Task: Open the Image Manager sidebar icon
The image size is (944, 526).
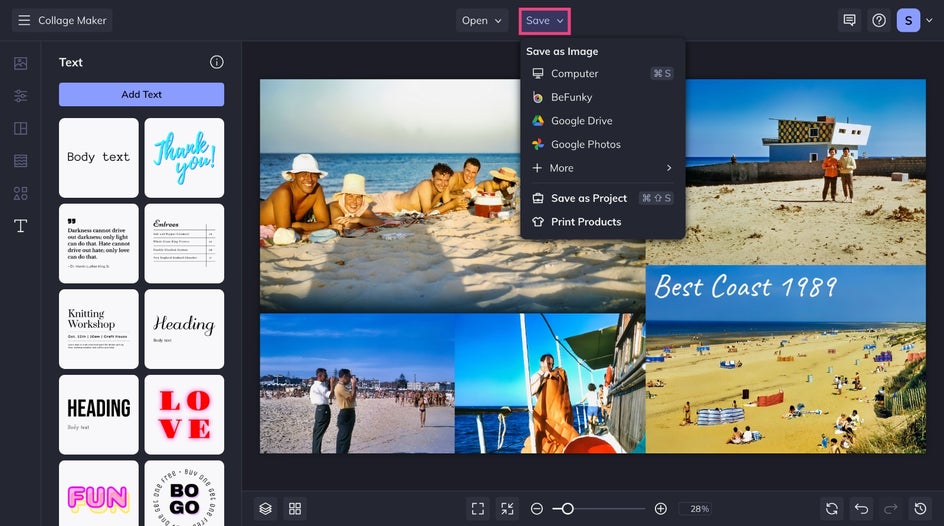Action: (20, 63)
